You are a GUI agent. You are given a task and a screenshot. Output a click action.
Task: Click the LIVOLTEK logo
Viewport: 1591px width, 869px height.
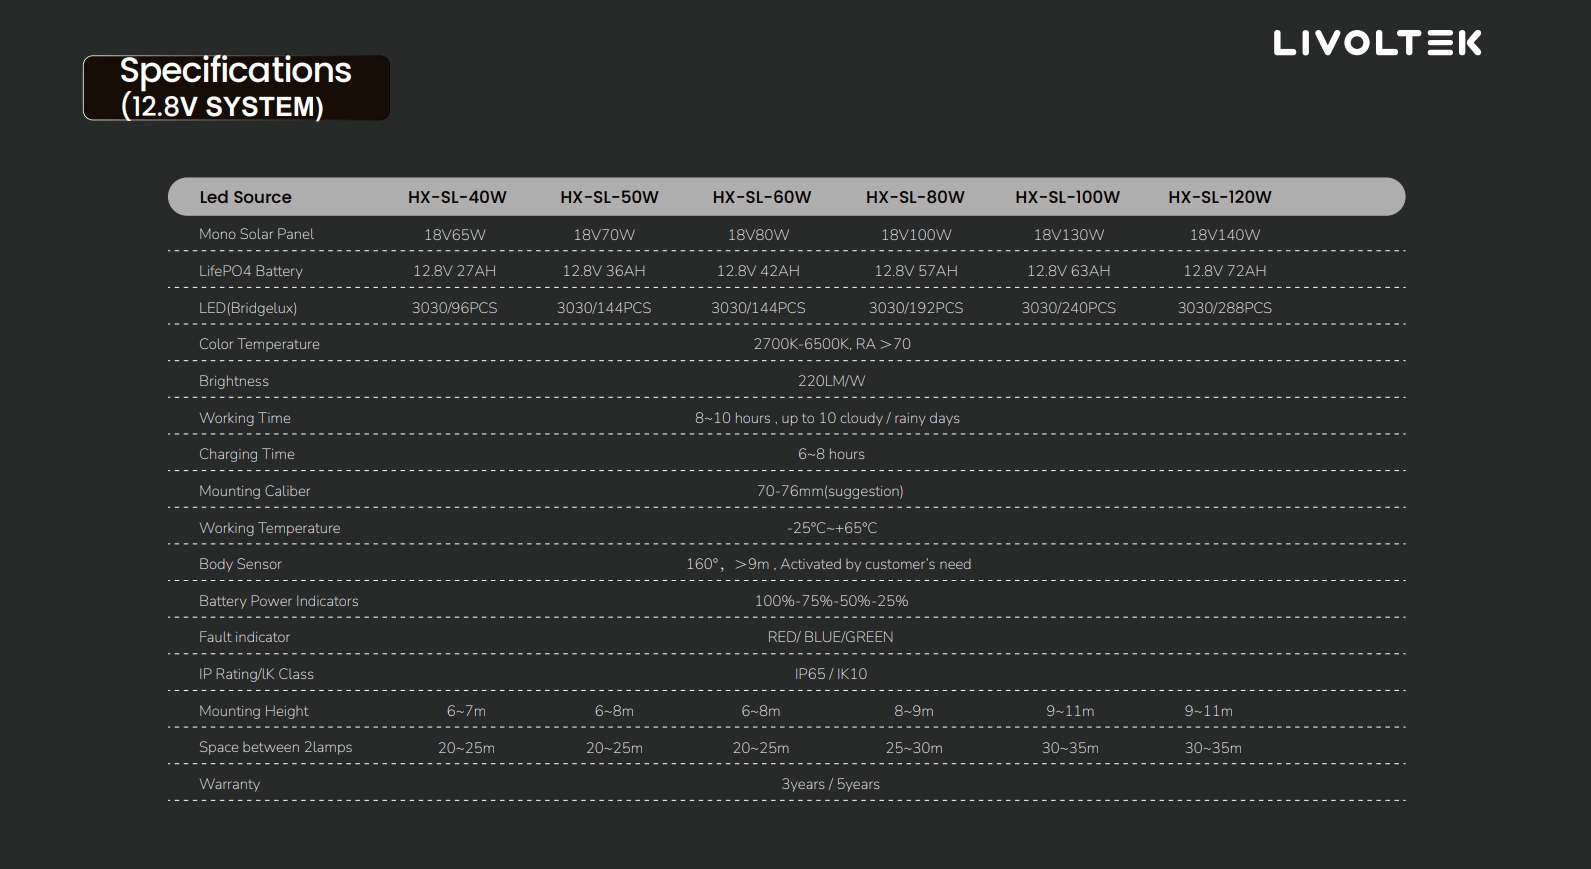[x=1377, y=43]
